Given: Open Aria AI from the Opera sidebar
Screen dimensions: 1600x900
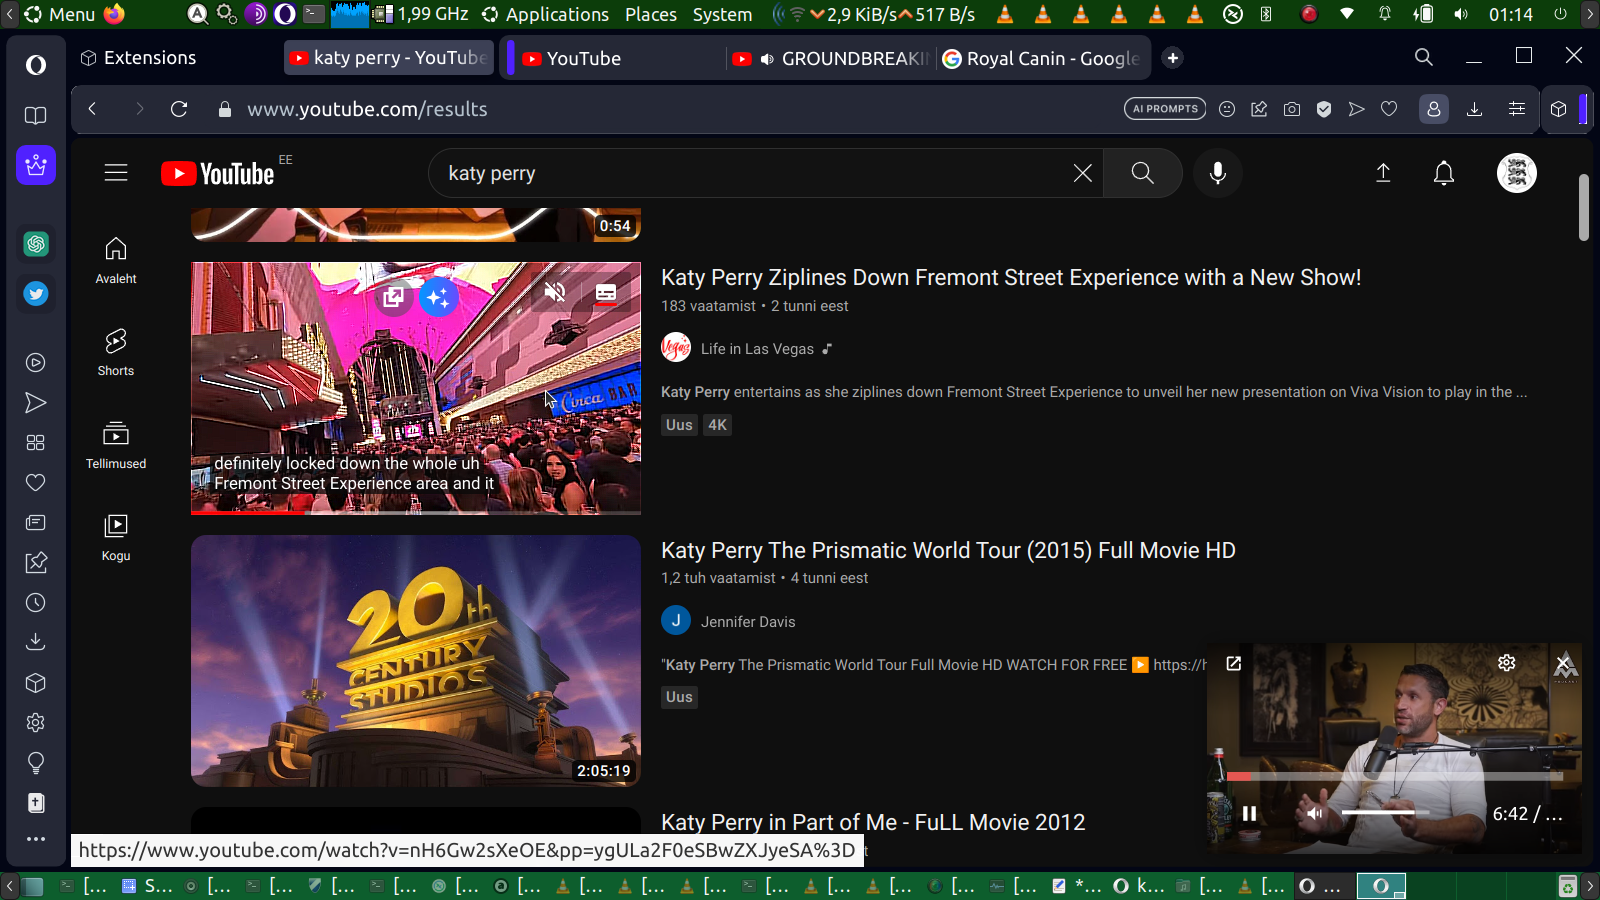Looking at the screenshot, I should [36, 165].
